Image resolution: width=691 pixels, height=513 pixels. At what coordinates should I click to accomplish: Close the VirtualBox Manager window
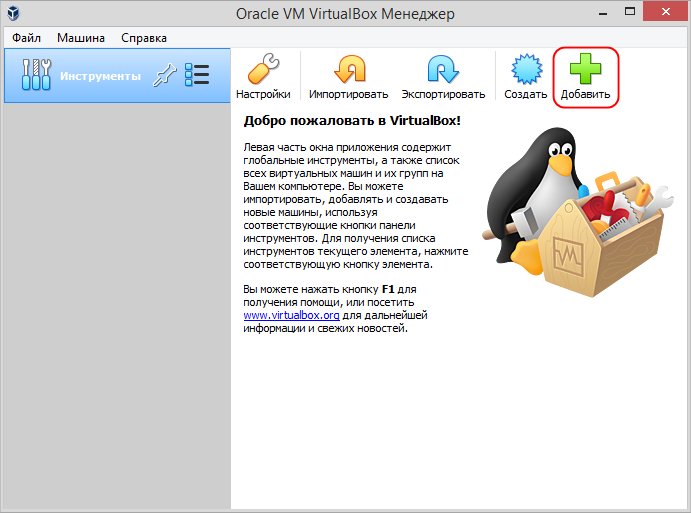point(666,11)
